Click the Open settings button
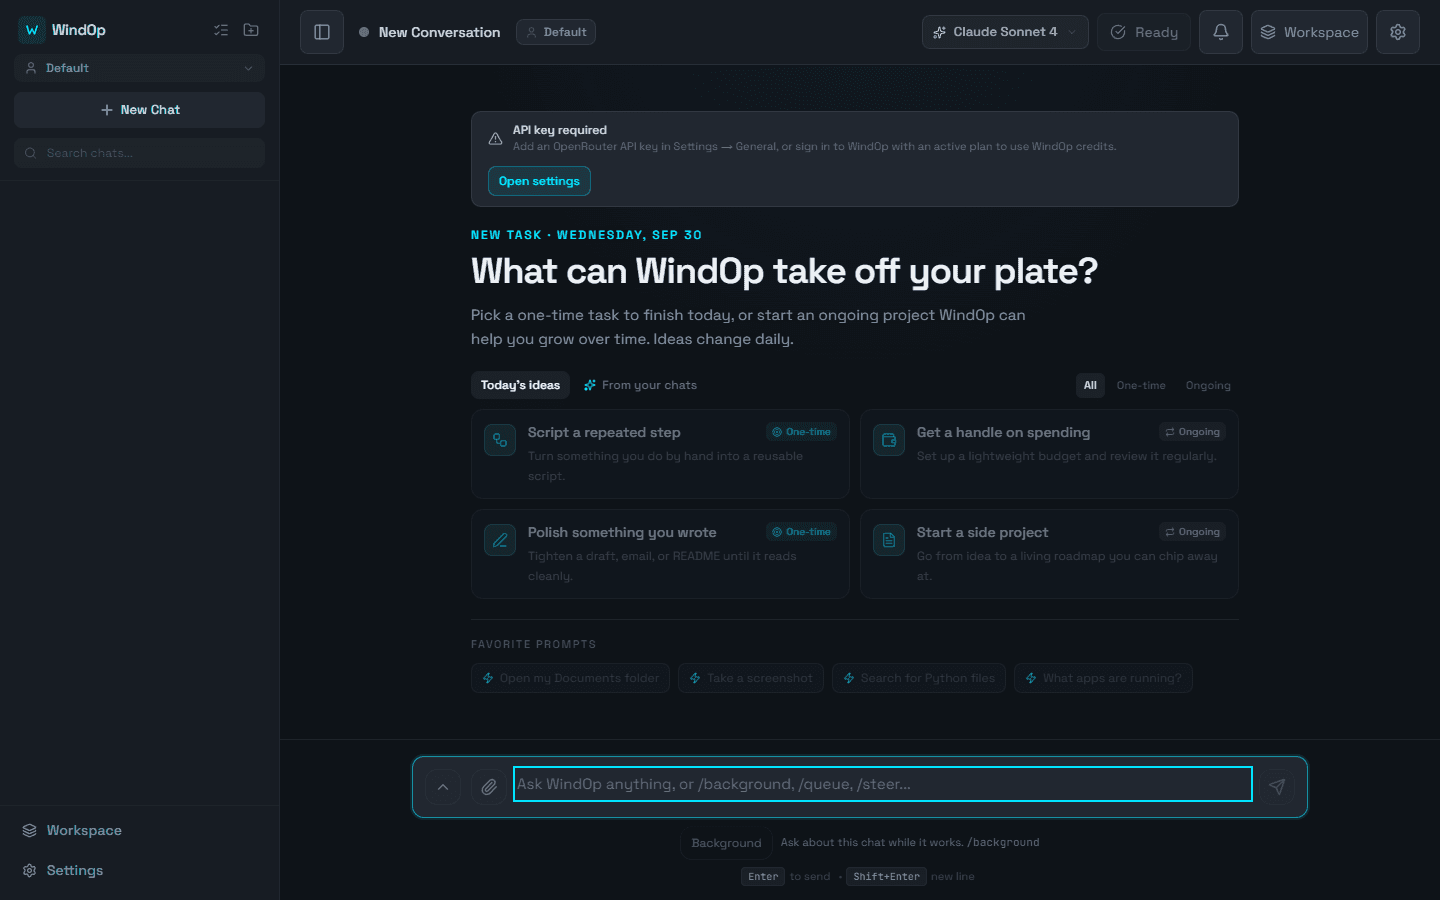This screenshot has width=1440, height=900. point(539,181)
